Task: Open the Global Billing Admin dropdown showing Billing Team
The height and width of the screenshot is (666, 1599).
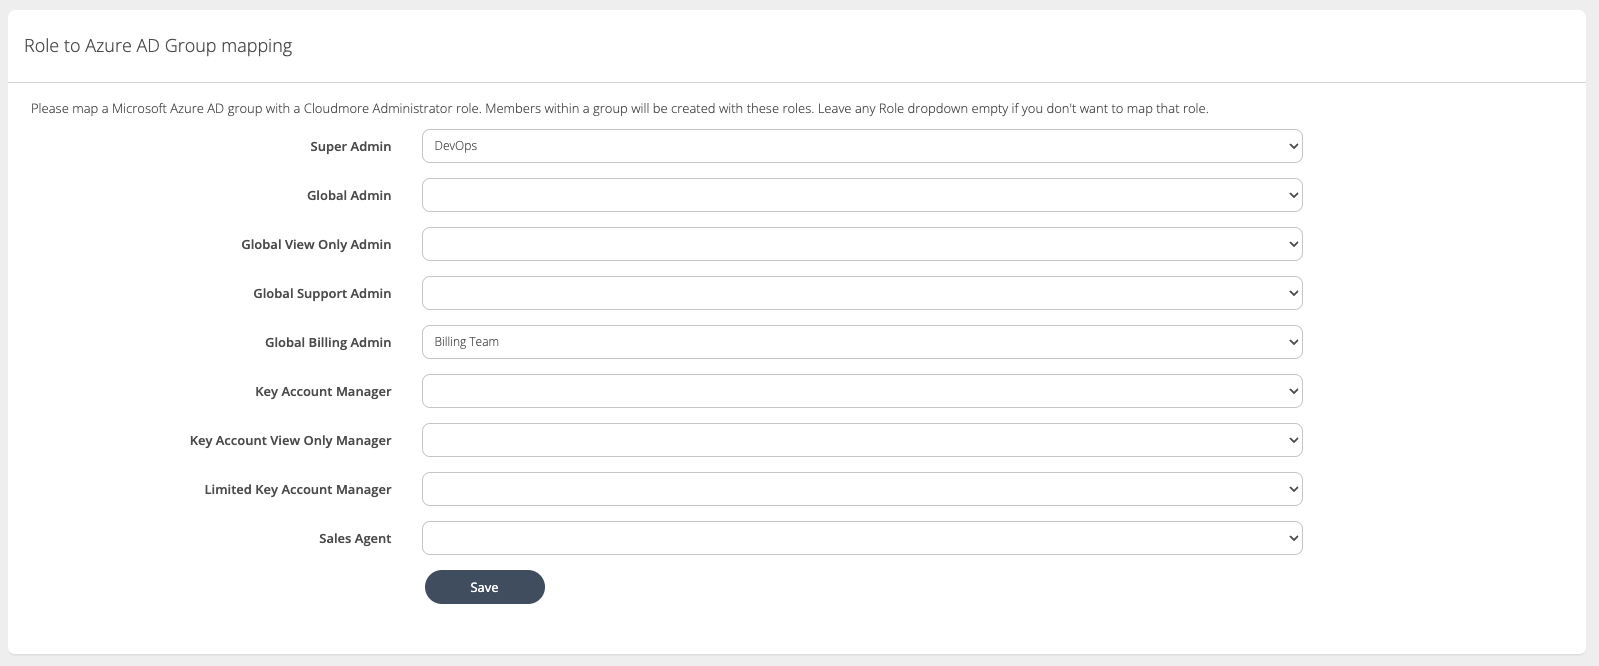Action: [x=862, y=342]
